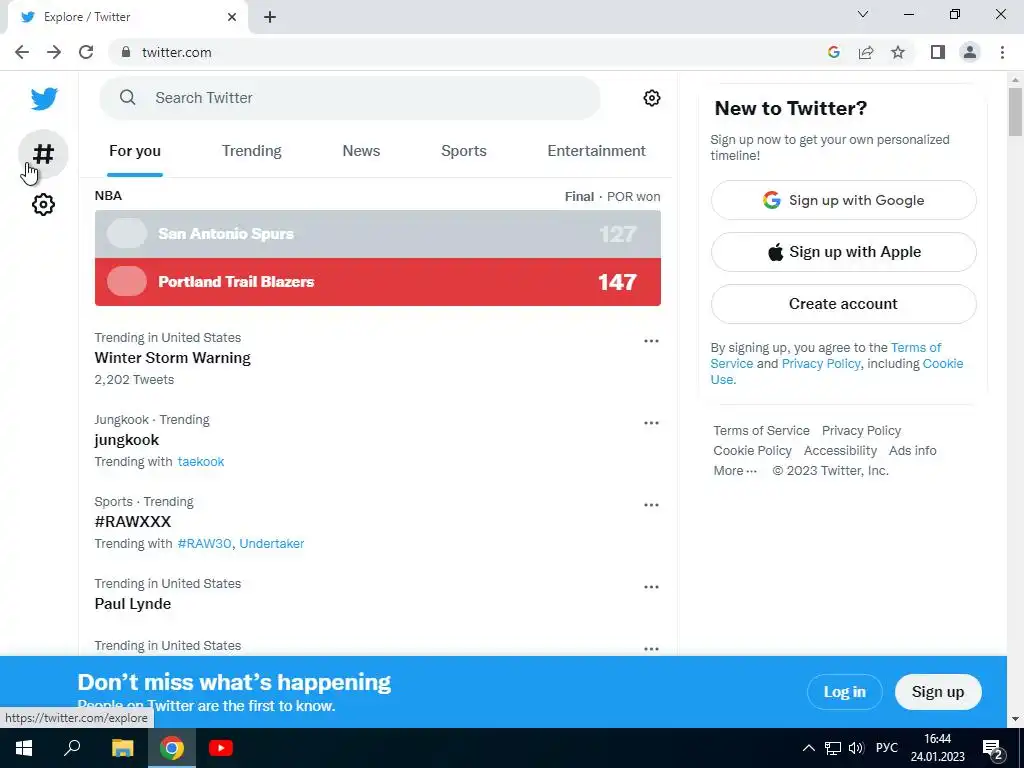Switch to the News tab
Image resolution: width=1024 pixels, height=768 pixels.
point(361,151)
